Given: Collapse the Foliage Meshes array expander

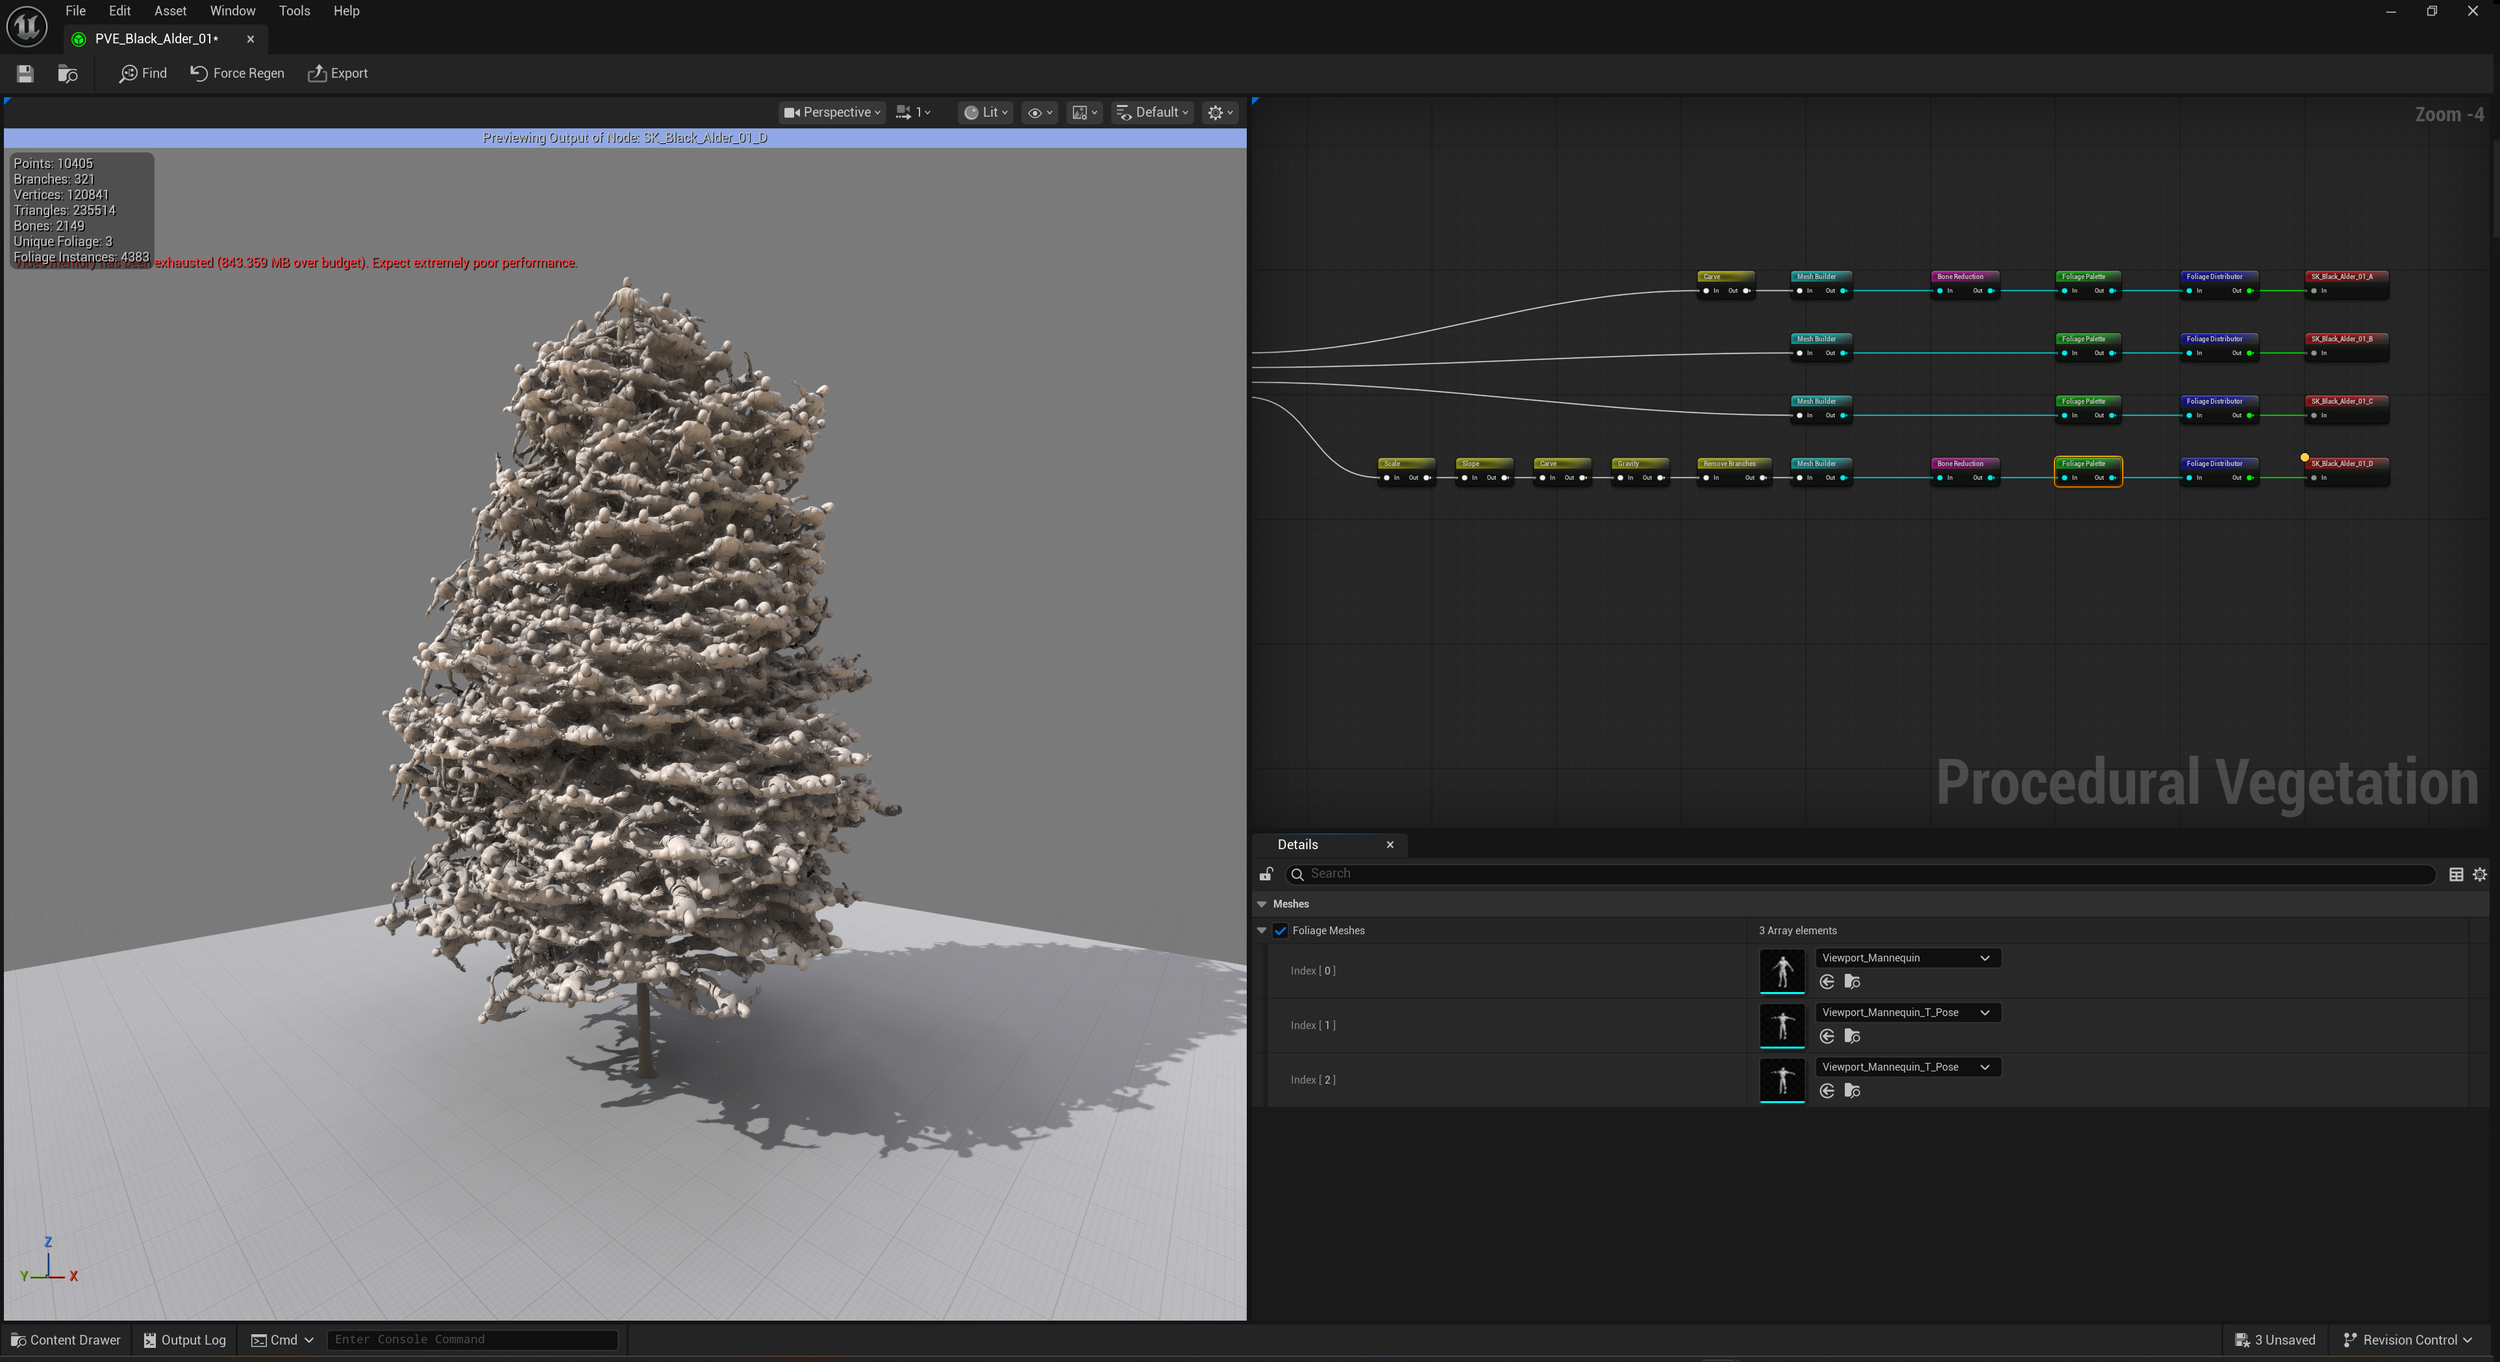Looking at the screenshot, I should (x=1262, y=931).
